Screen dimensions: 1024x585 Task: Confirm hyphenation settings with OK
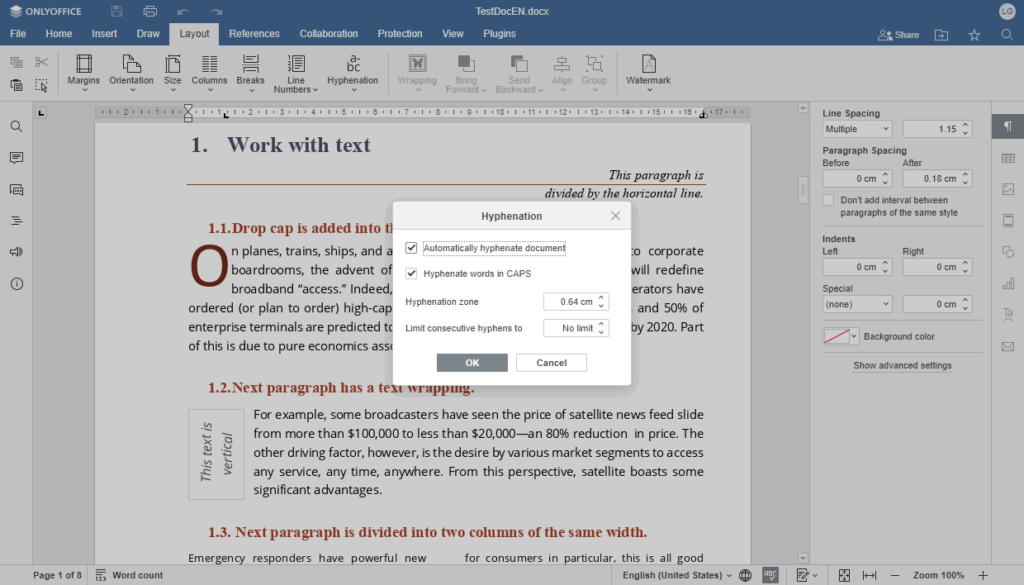click(x=472, y=362)
